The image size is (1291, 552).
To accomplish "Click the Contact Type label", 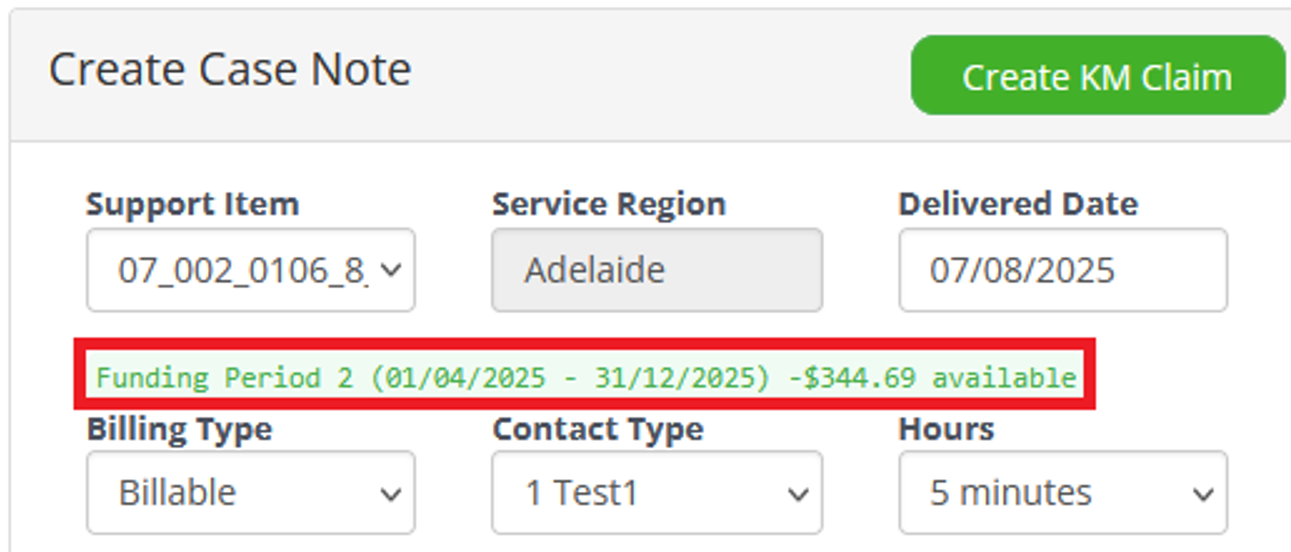I will [597, 429].
